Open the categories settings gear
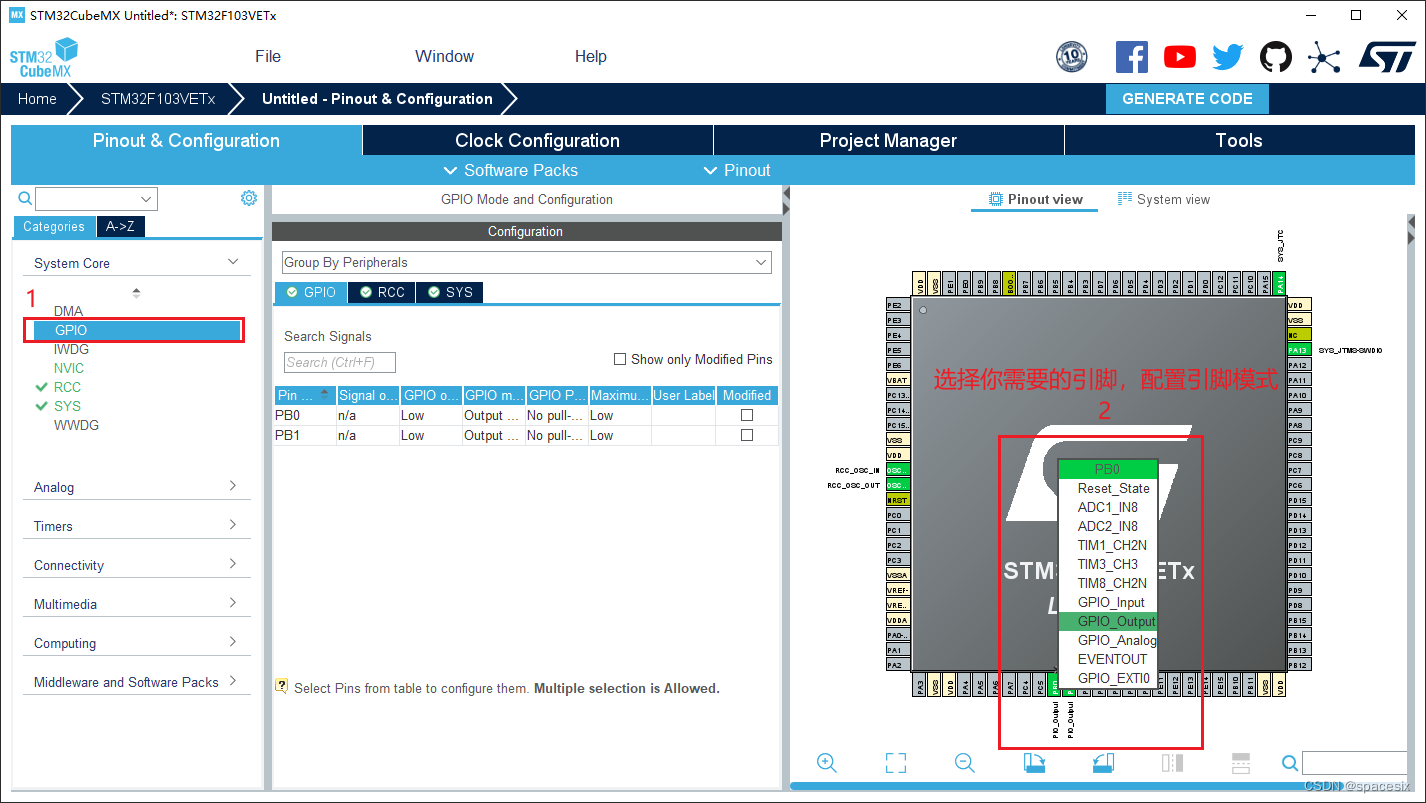 point(249,198)
